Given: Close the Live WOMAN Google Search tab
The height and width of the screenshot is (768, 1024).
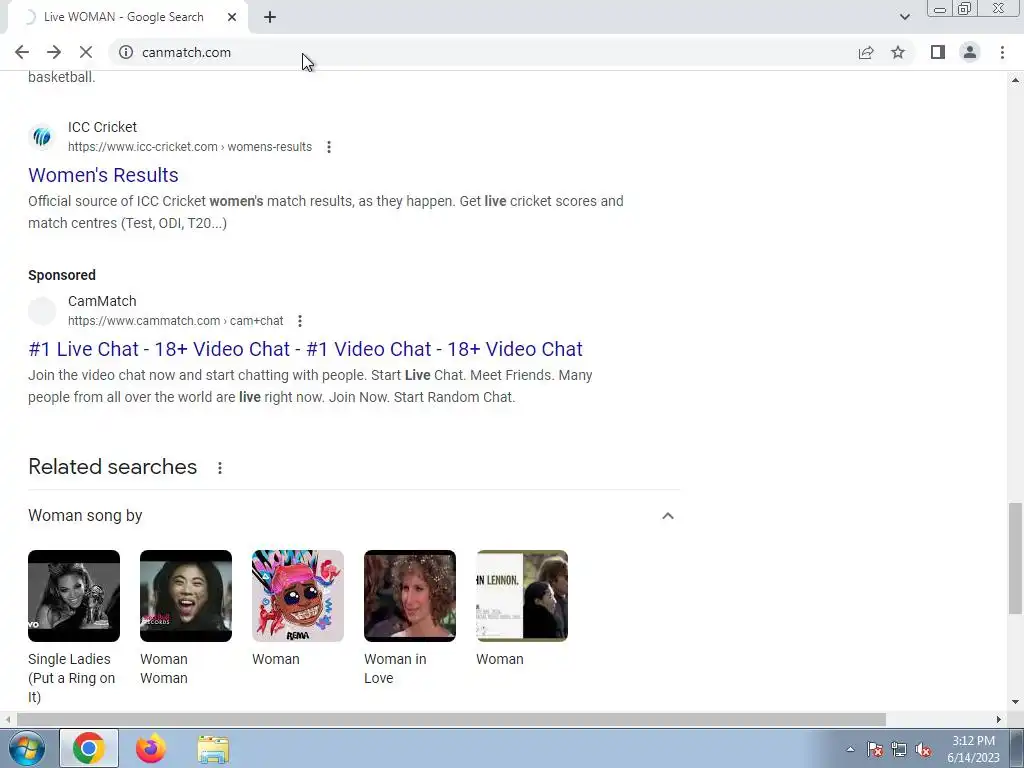Looking at the screenshot, I should pos(232,17).
